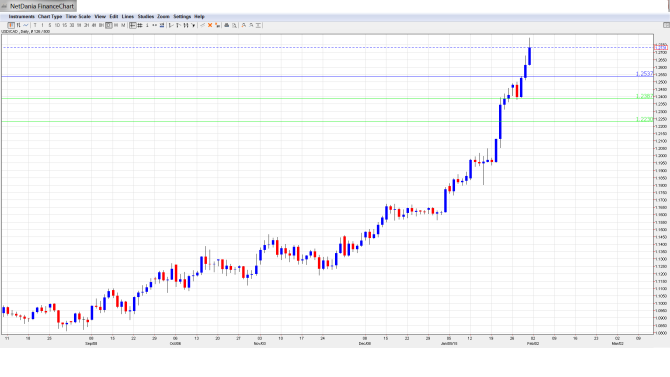Screen dimensions: 670x377
Task: Click the 1.2537 blue line label
Action: point(644,74)
